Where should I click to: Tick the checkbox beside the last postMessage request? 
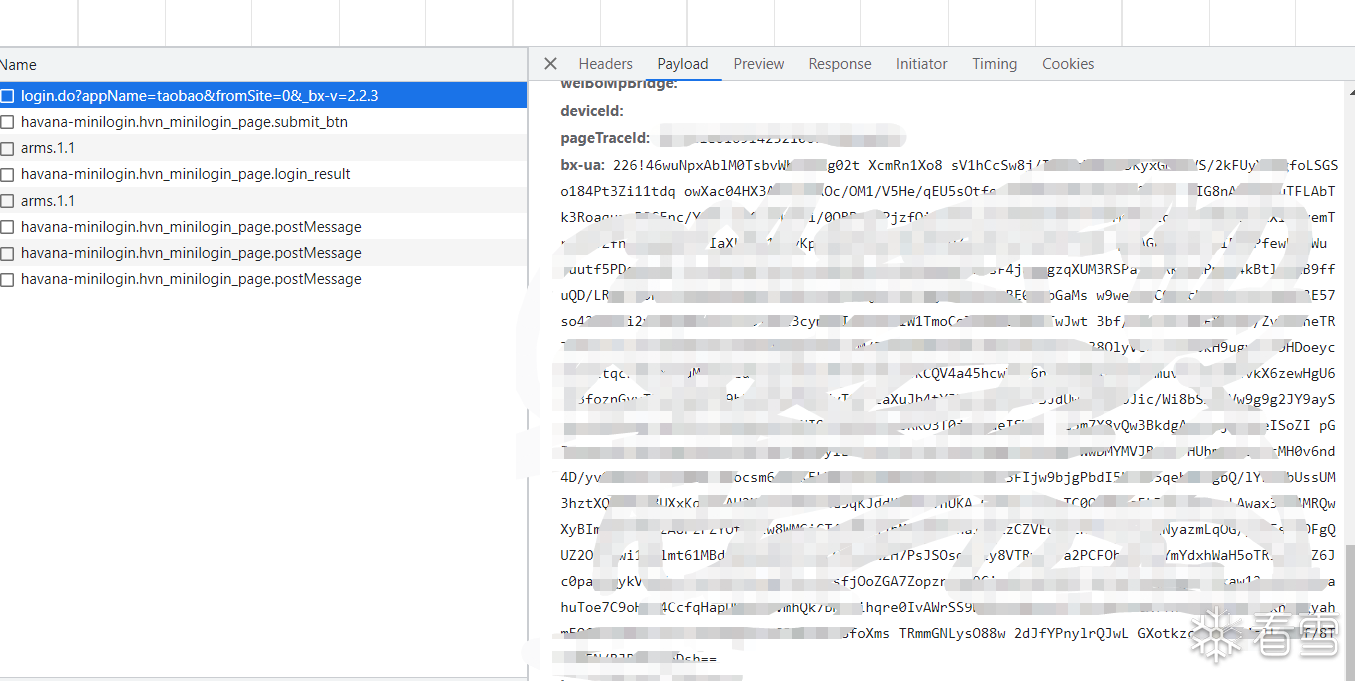point(7,279)
